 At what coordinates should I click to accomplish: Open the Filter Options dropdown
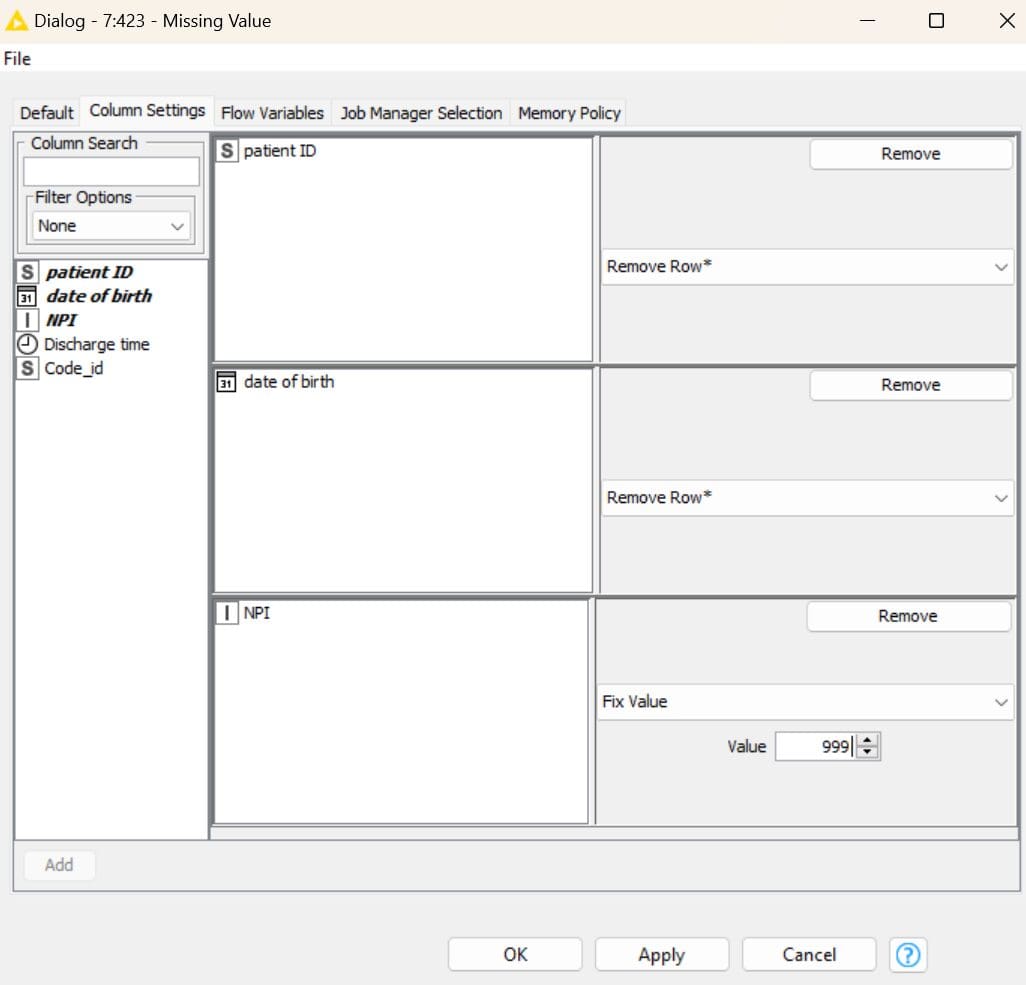(x=110, y=226)
